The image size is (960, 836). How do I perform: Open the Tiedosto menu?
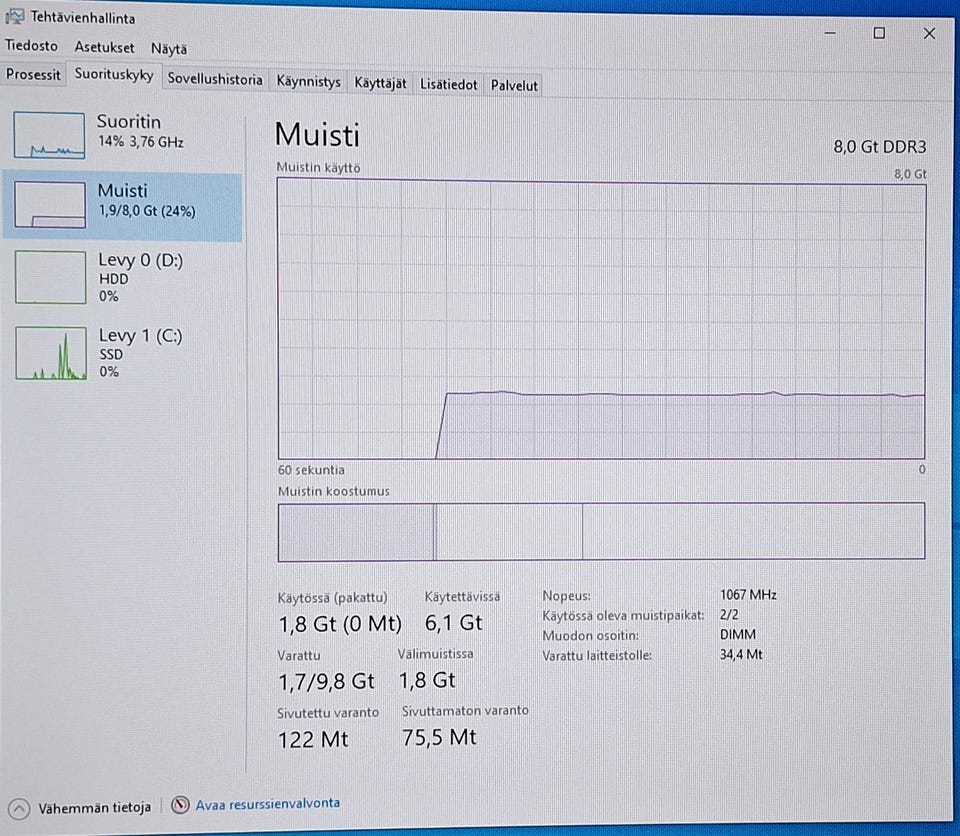tap(31, 46)
